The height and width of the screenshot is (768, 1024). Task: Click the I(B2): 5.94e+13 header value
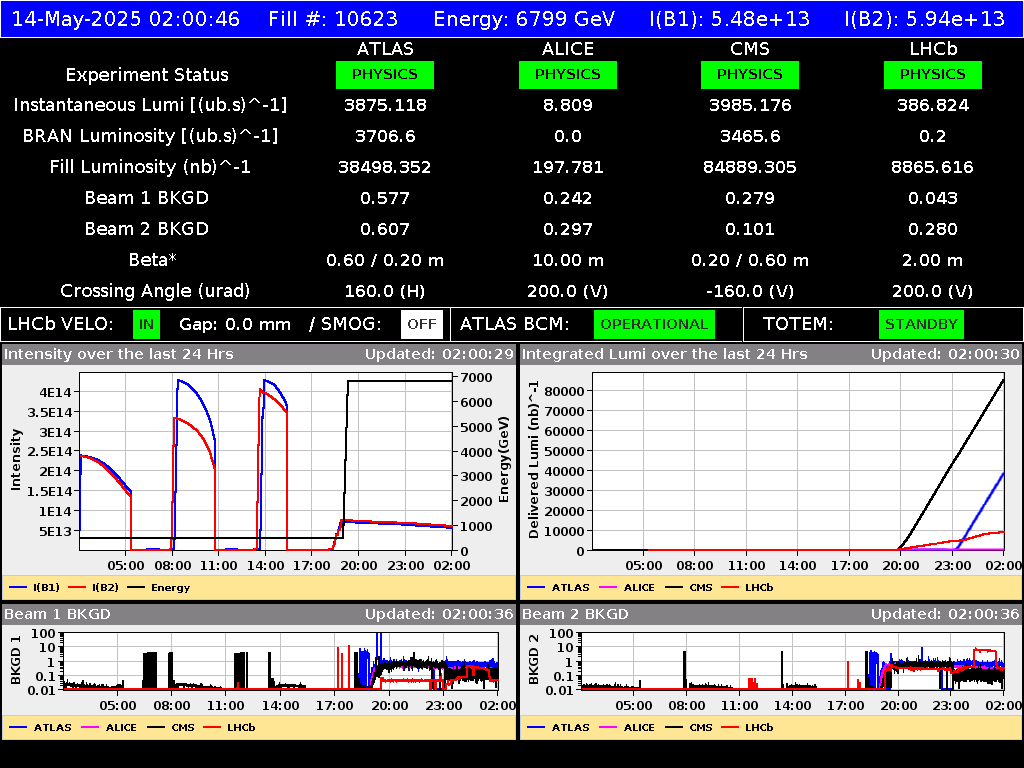click(925, 19)
